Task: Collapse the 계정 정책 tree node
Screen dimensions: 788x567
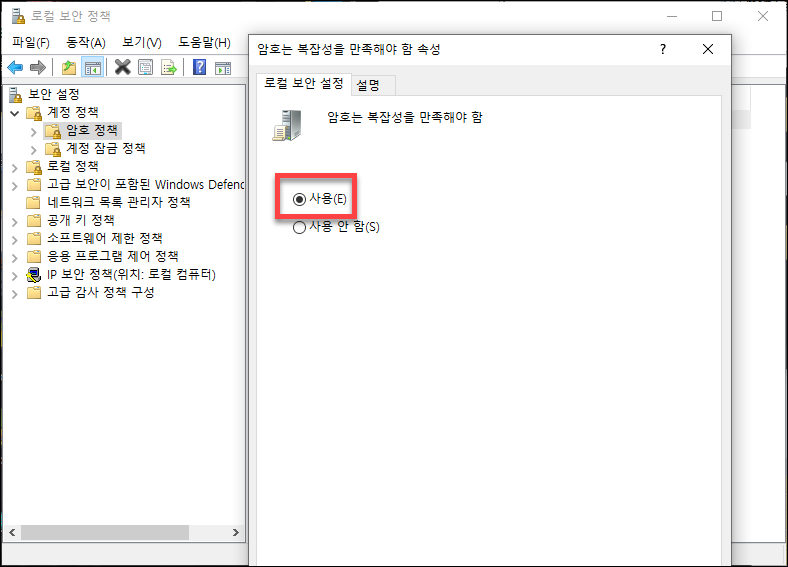Action: pyautogui.click(x=15, y=114)
